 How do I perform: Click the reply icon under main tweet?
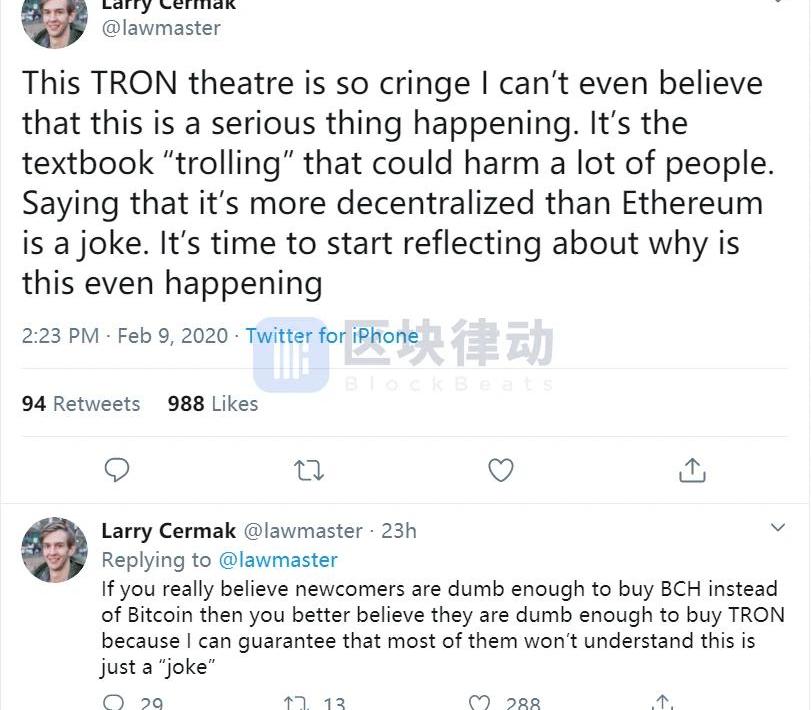click(x=117, y=470)
